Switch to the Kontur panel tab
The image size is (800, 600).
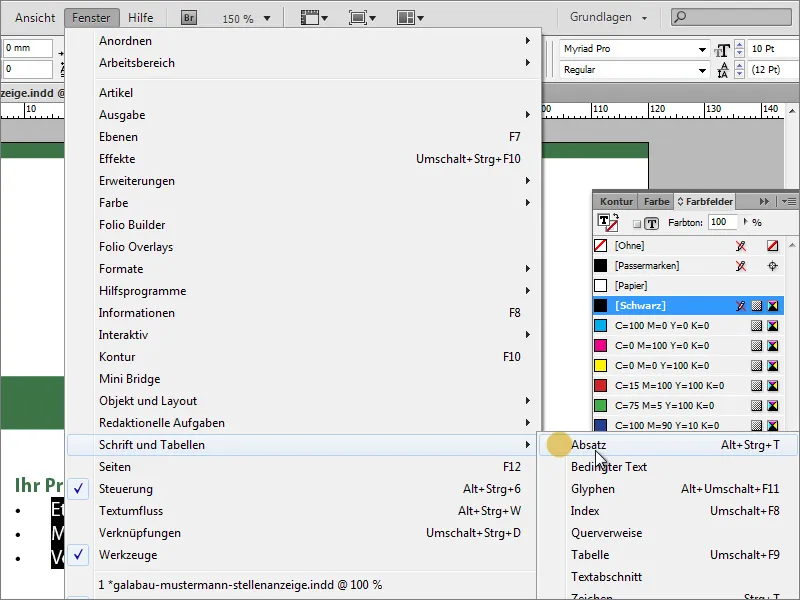point(616,202)
